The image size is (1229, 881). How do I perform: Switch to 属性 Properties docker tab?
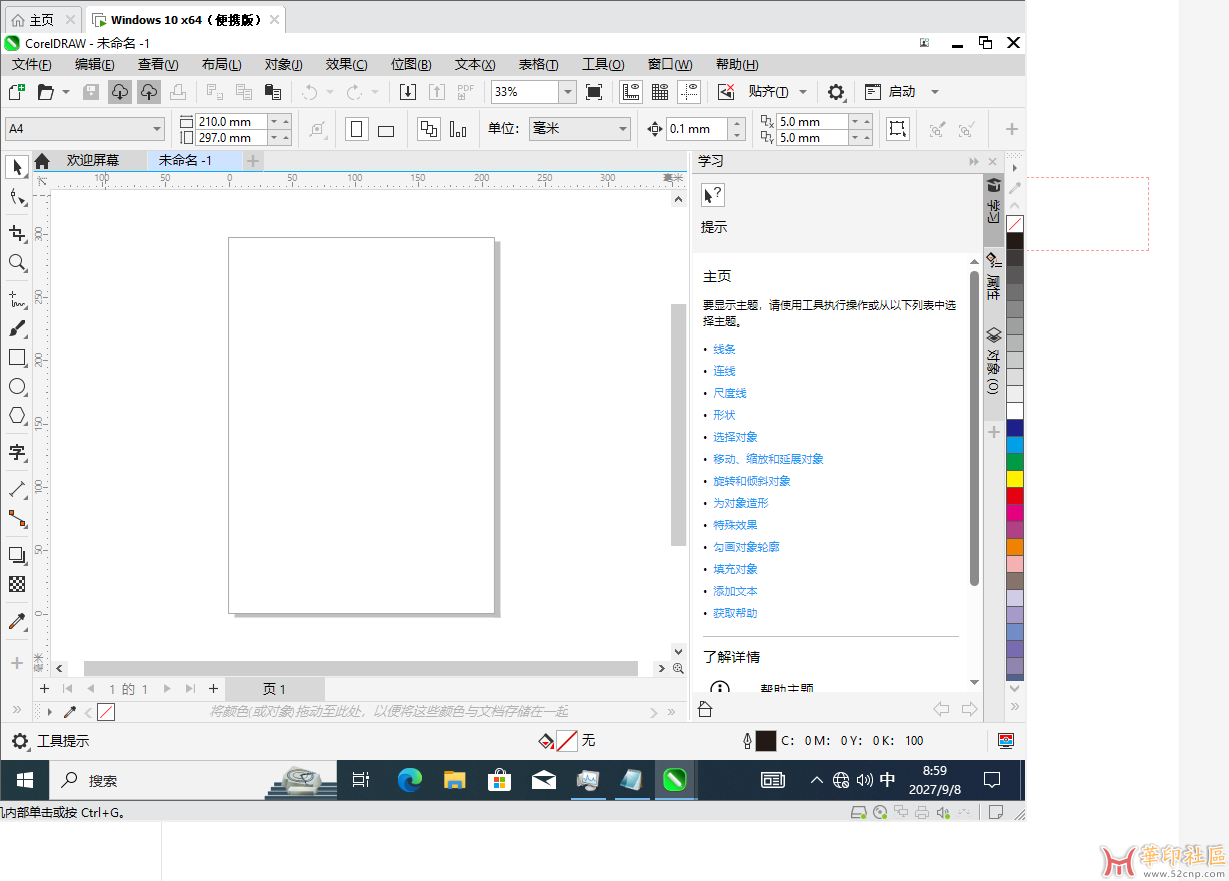click(993, 277)
